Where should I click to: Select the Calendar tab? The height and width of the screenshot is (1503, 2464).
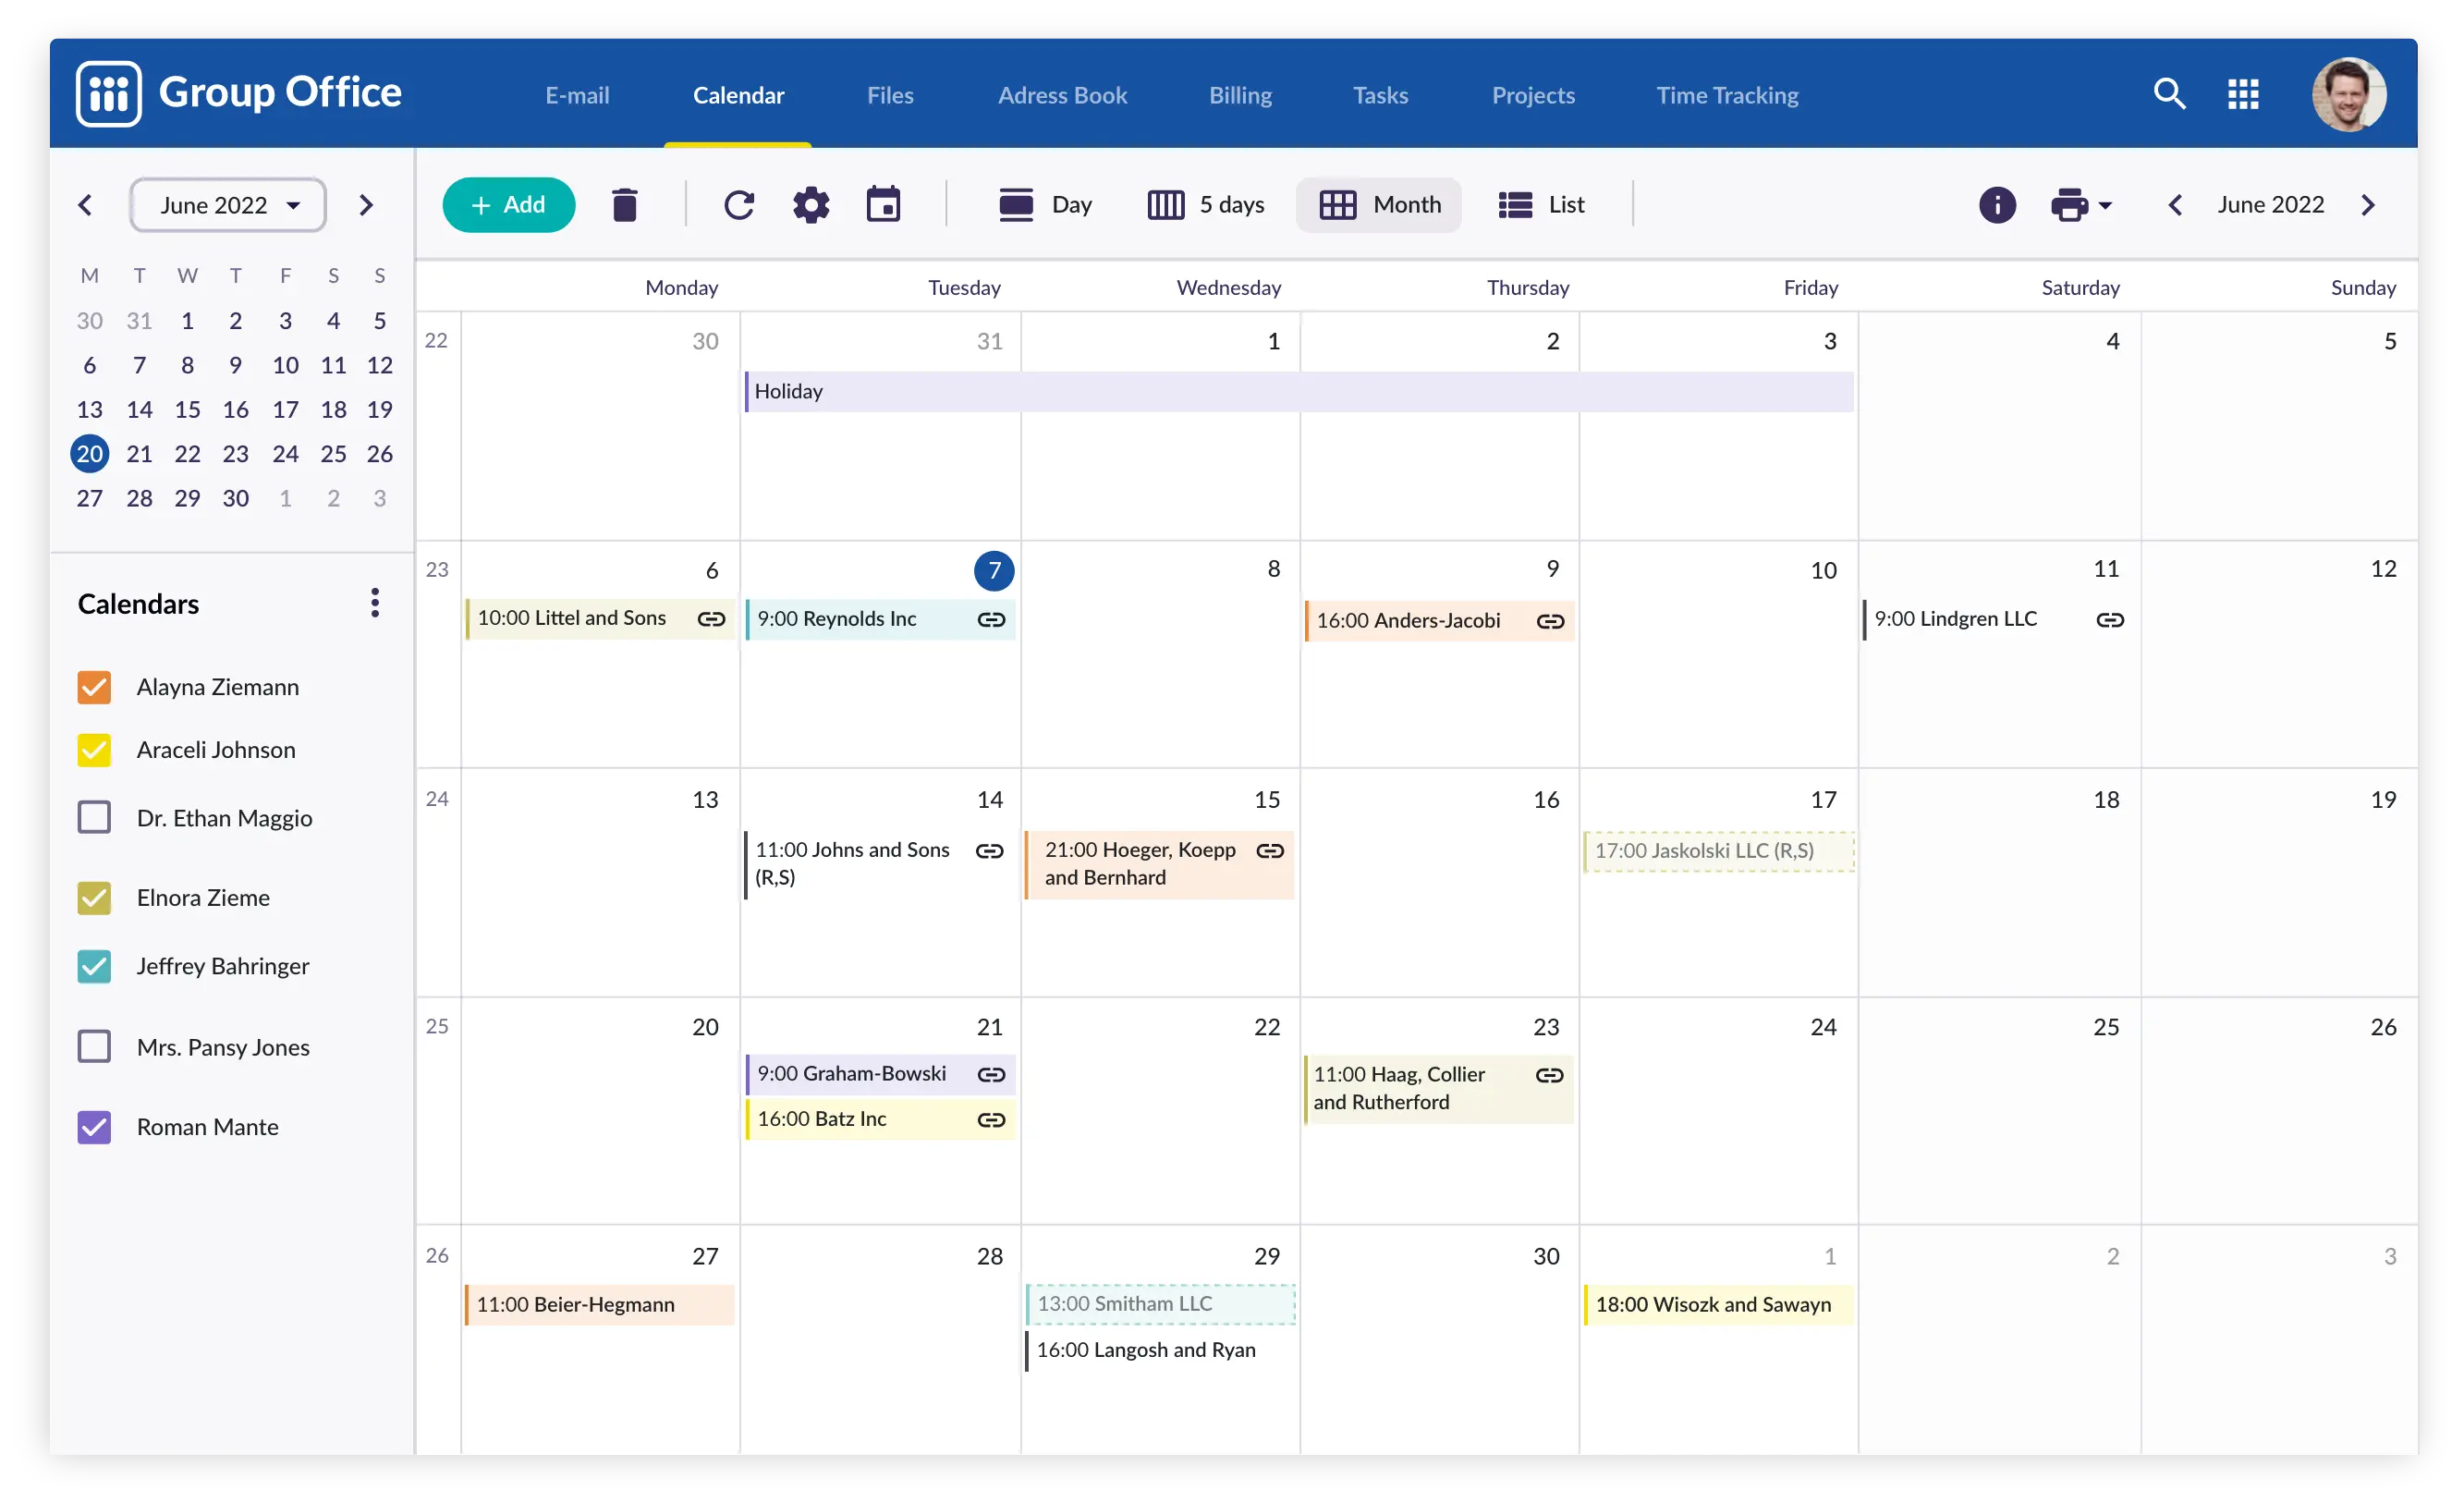click(x=739, y=95)
